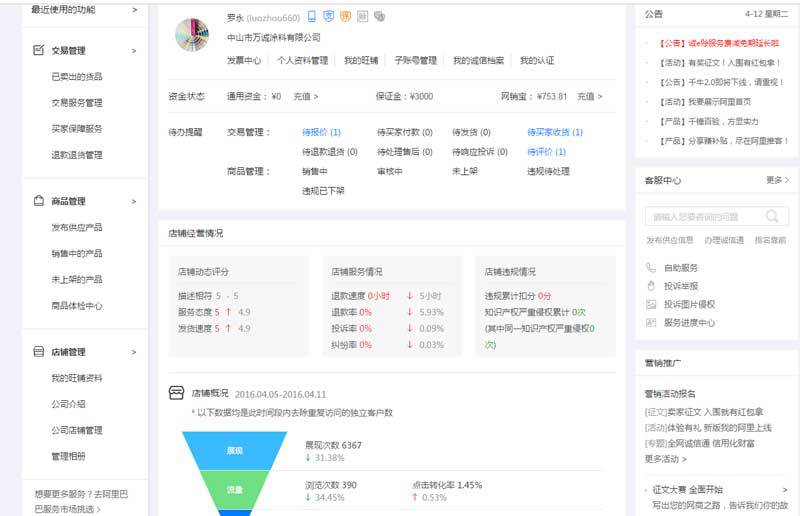800x516 pixels.
Task: Click the blue shield badge icon beside username
Action: click(329, 17)
